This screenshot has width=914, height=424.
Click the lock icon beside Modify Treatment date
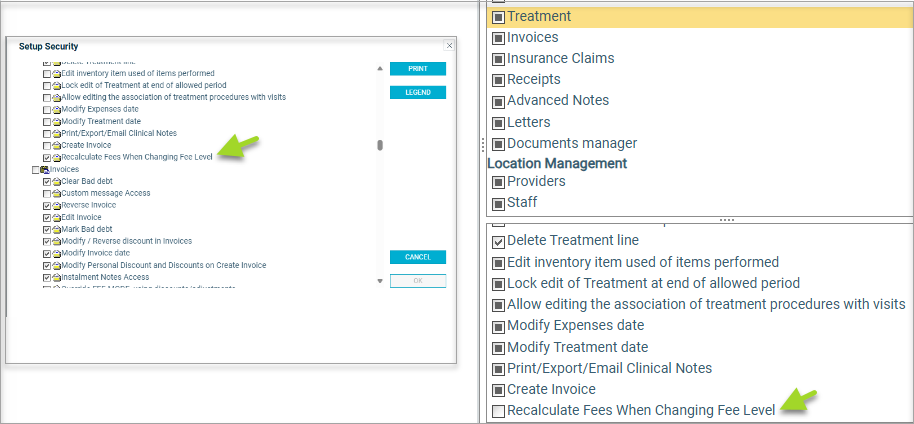point(56,122)
